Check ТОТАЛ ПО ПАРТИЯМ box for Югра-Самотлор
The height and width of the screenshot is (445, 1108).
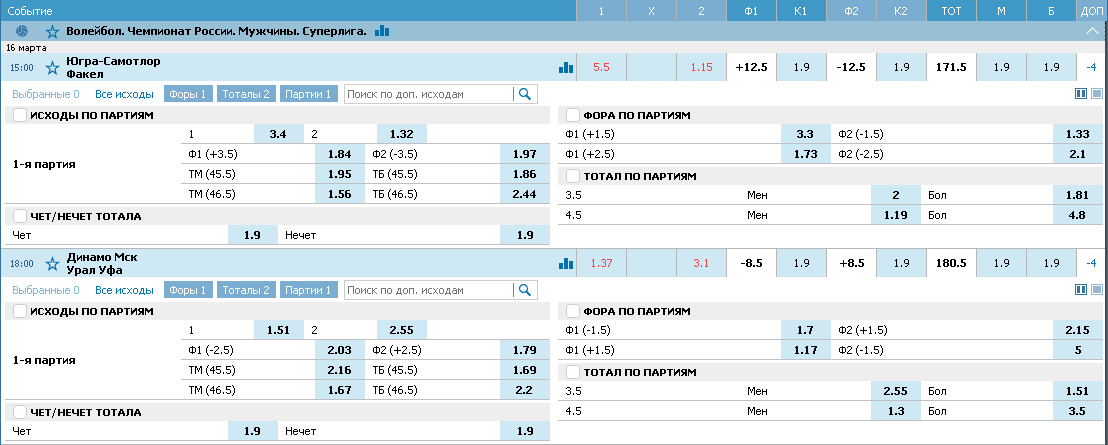pos(573,177)
